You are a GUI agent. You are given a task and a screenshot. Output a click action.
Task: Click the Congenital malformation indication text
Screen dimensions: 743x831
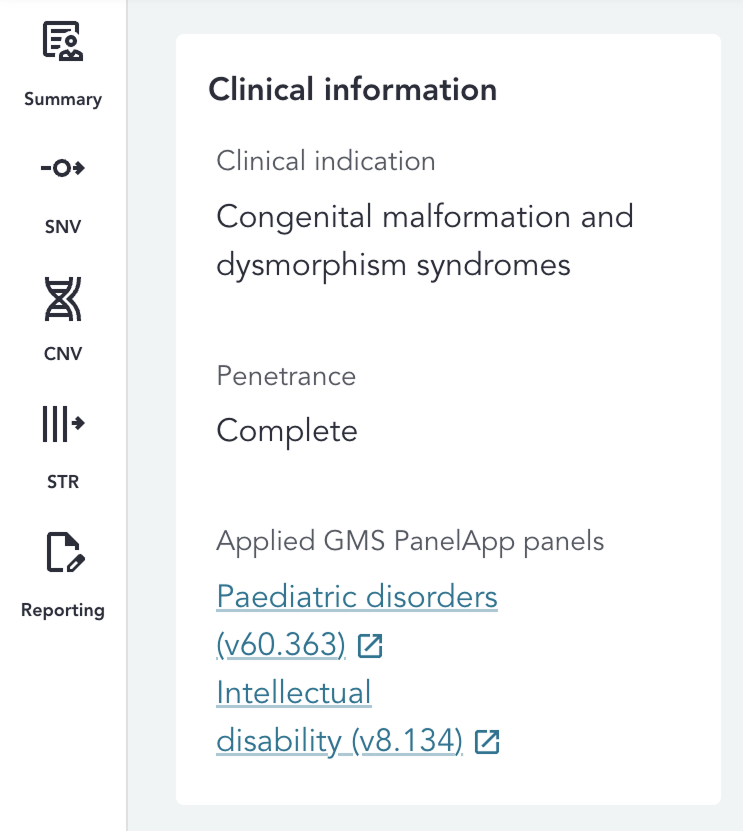[424, 240]
